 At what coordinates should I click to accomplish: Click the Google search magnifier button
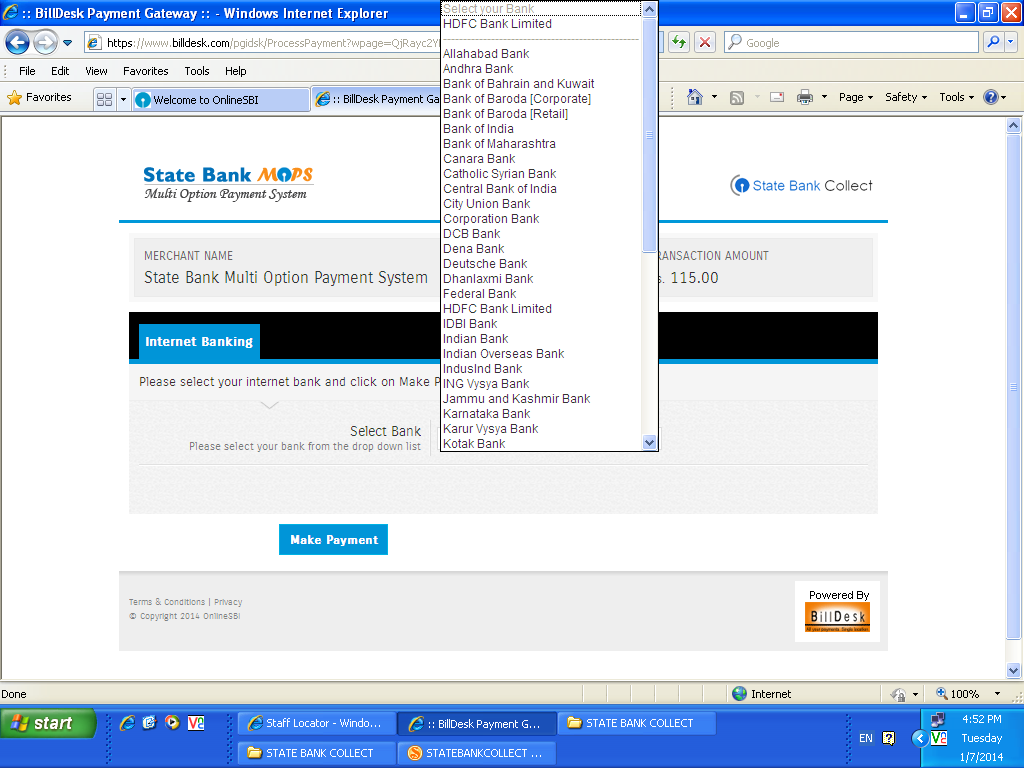point(993,42)
